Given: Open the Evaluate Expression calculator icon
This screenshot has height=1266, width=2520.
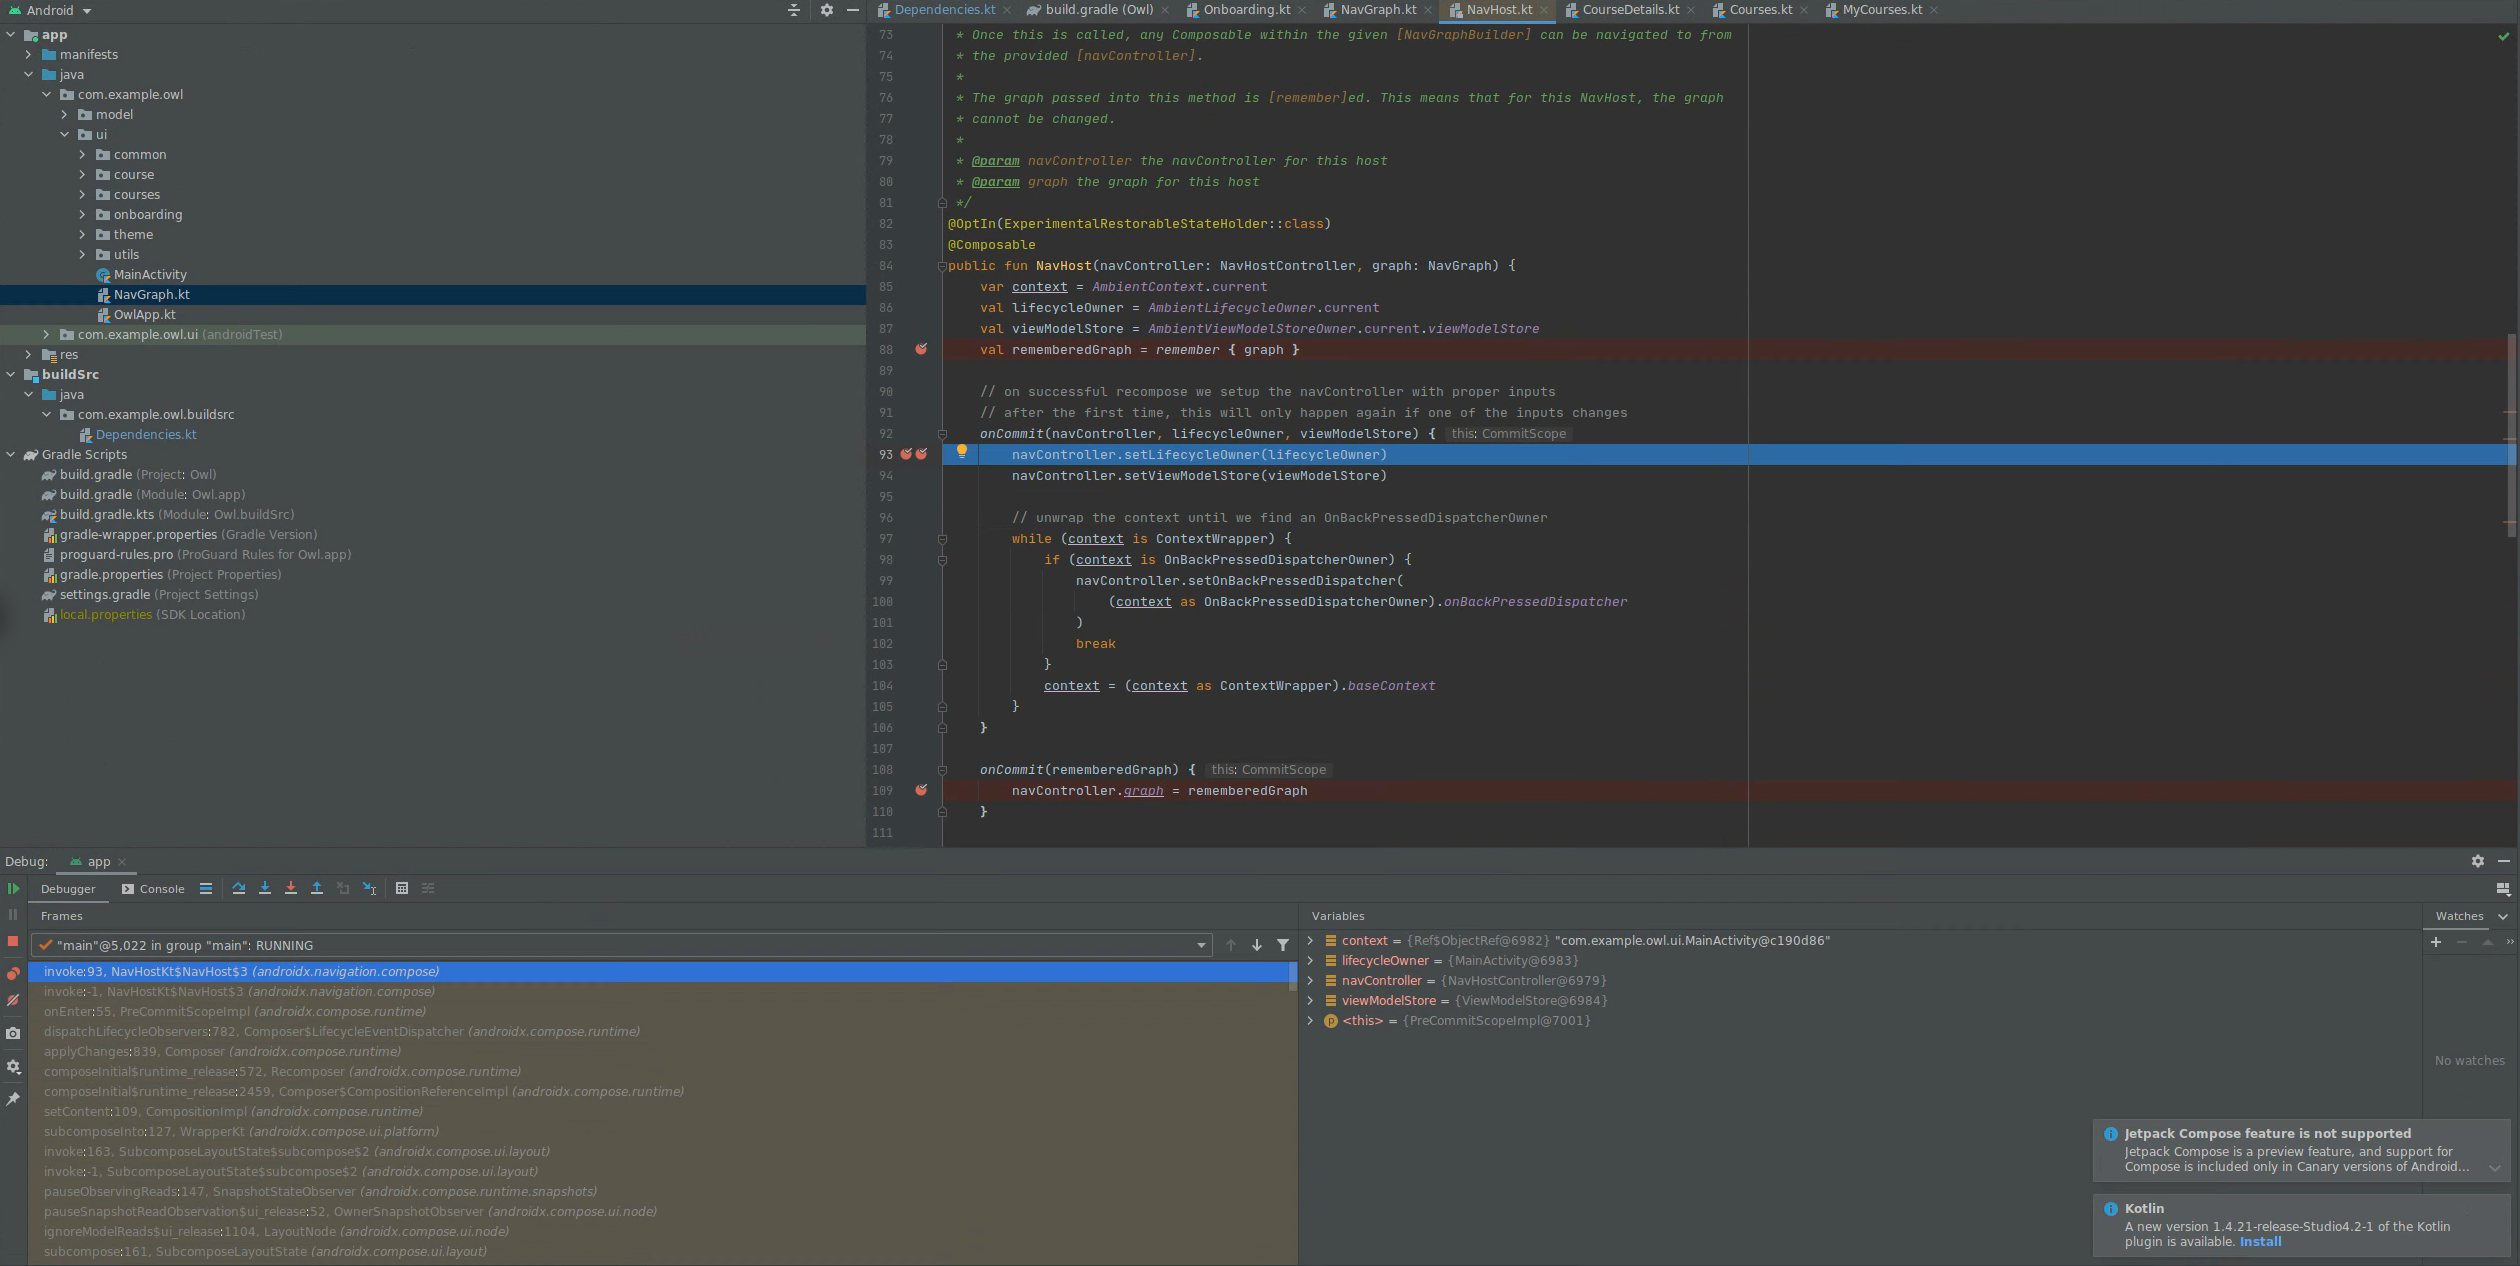Looking at the screenshot, I should coord(402,888).
